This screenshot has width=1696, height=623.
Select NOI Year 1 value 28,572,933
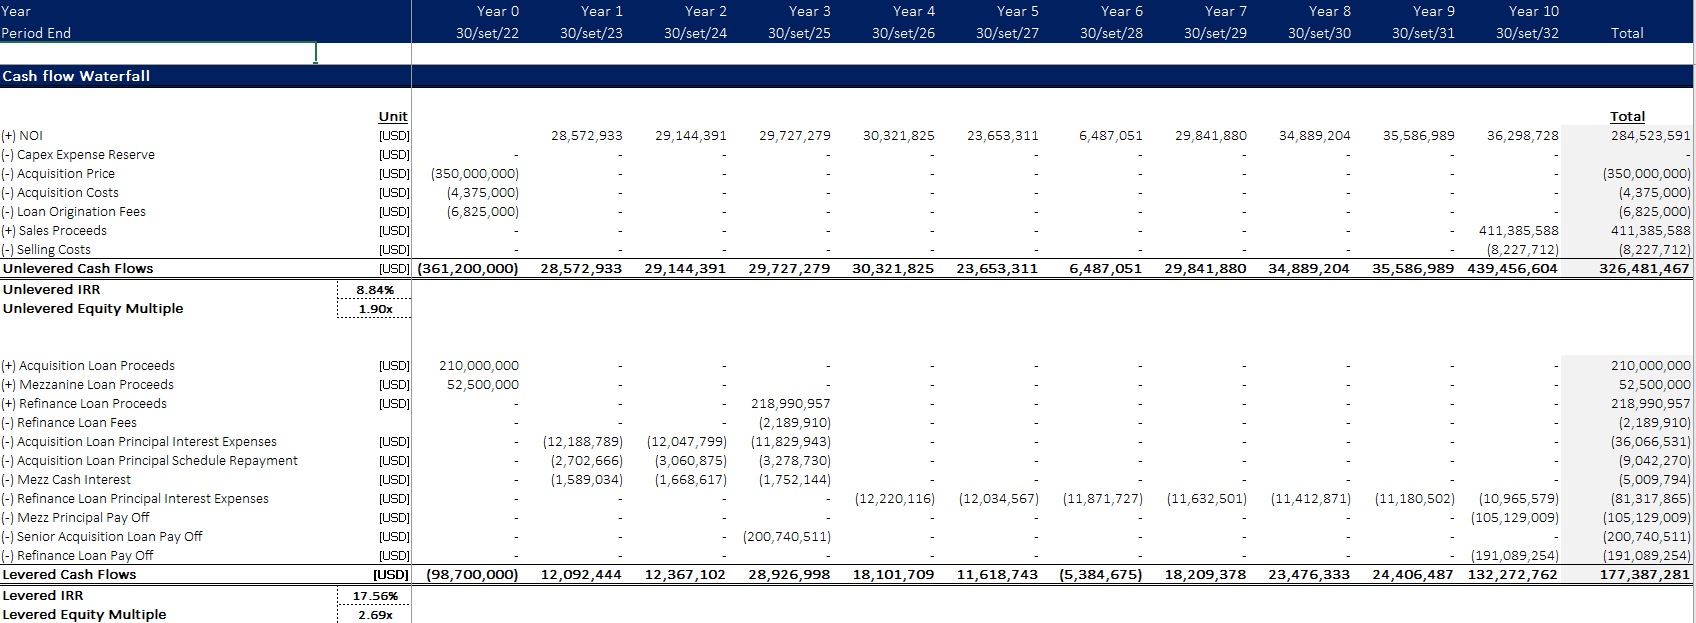586,136
